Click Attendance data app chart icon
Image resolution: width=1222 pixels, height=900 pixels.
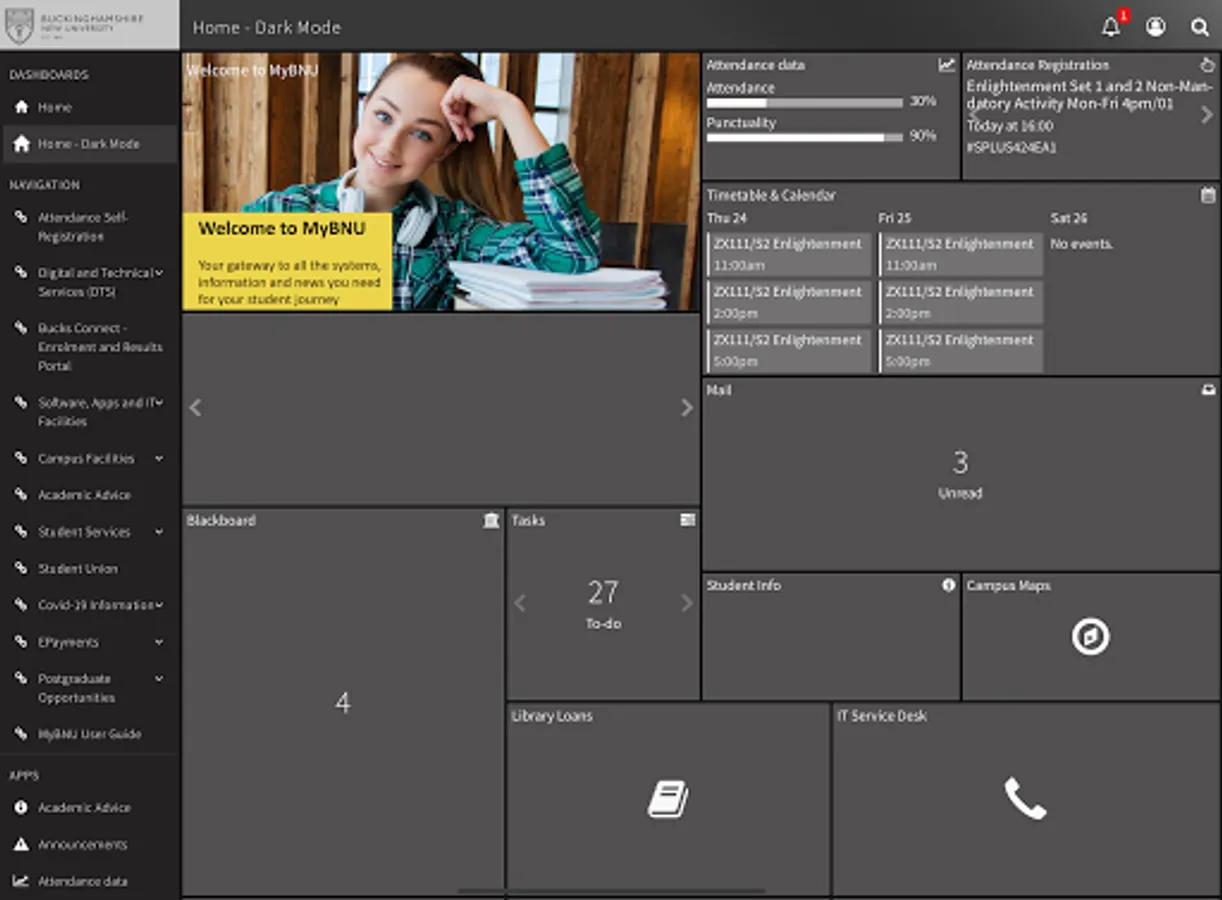click(x=21, y=881)
